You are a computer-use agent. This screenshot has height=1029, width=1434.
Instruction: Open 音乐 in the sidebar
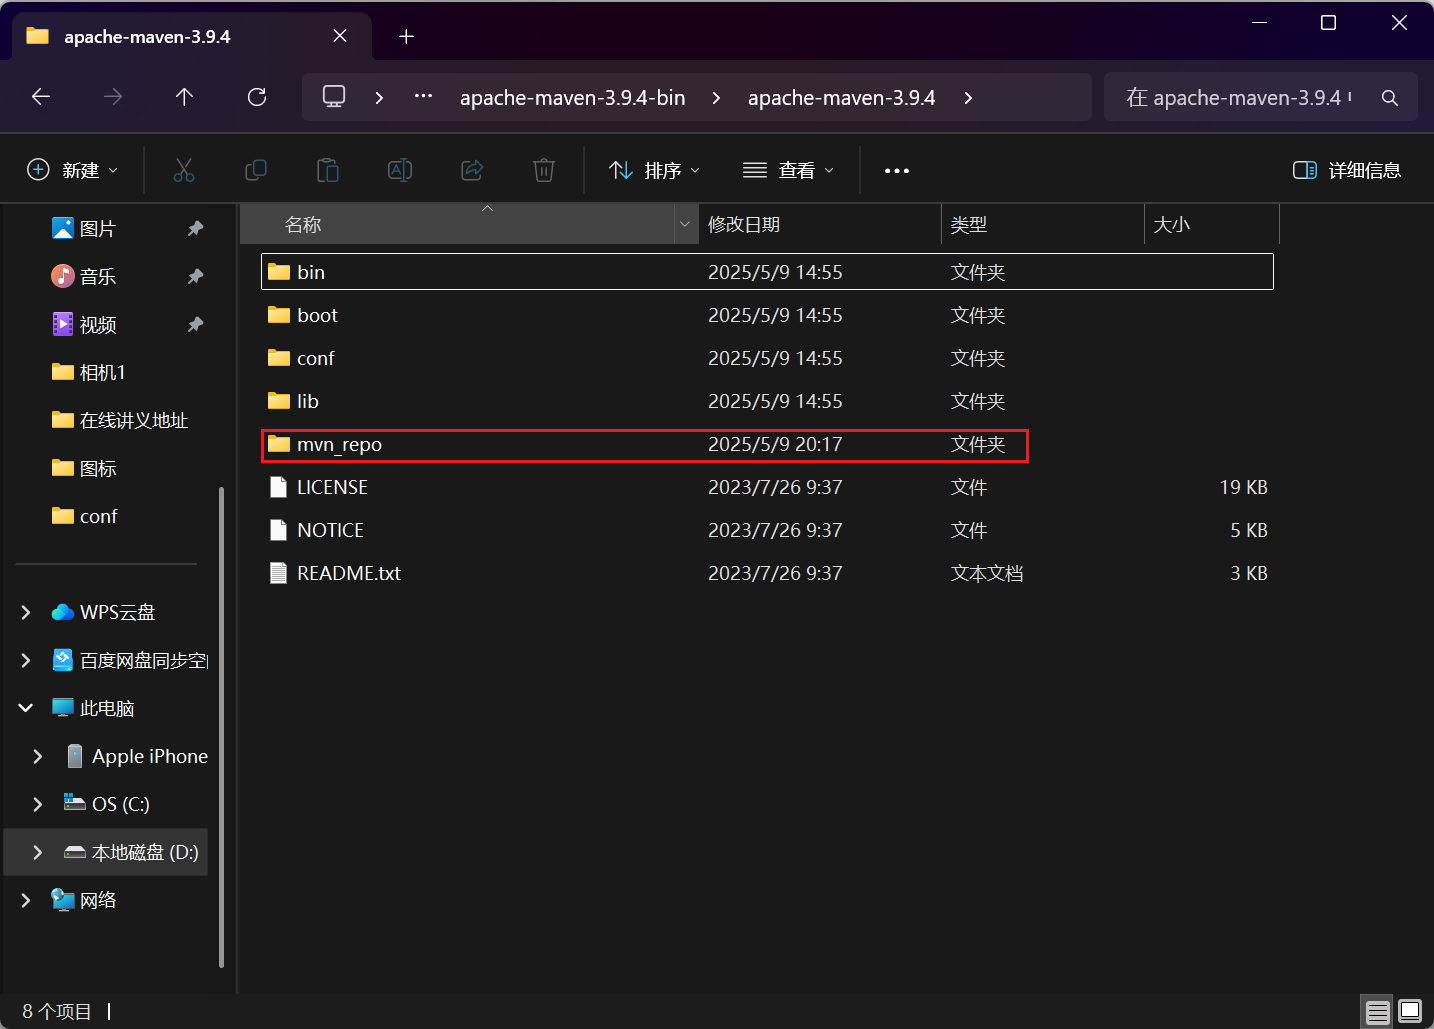point(98,277)
